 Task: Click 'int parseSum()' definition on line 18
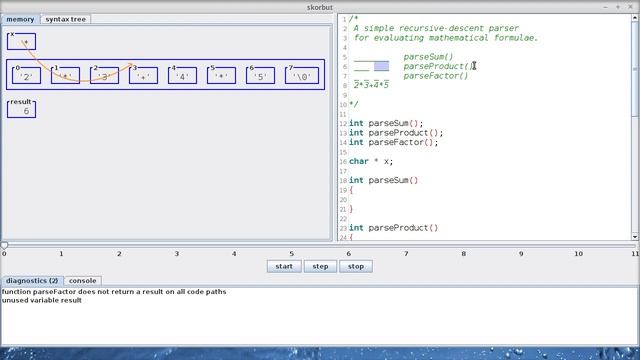[384, 180]
